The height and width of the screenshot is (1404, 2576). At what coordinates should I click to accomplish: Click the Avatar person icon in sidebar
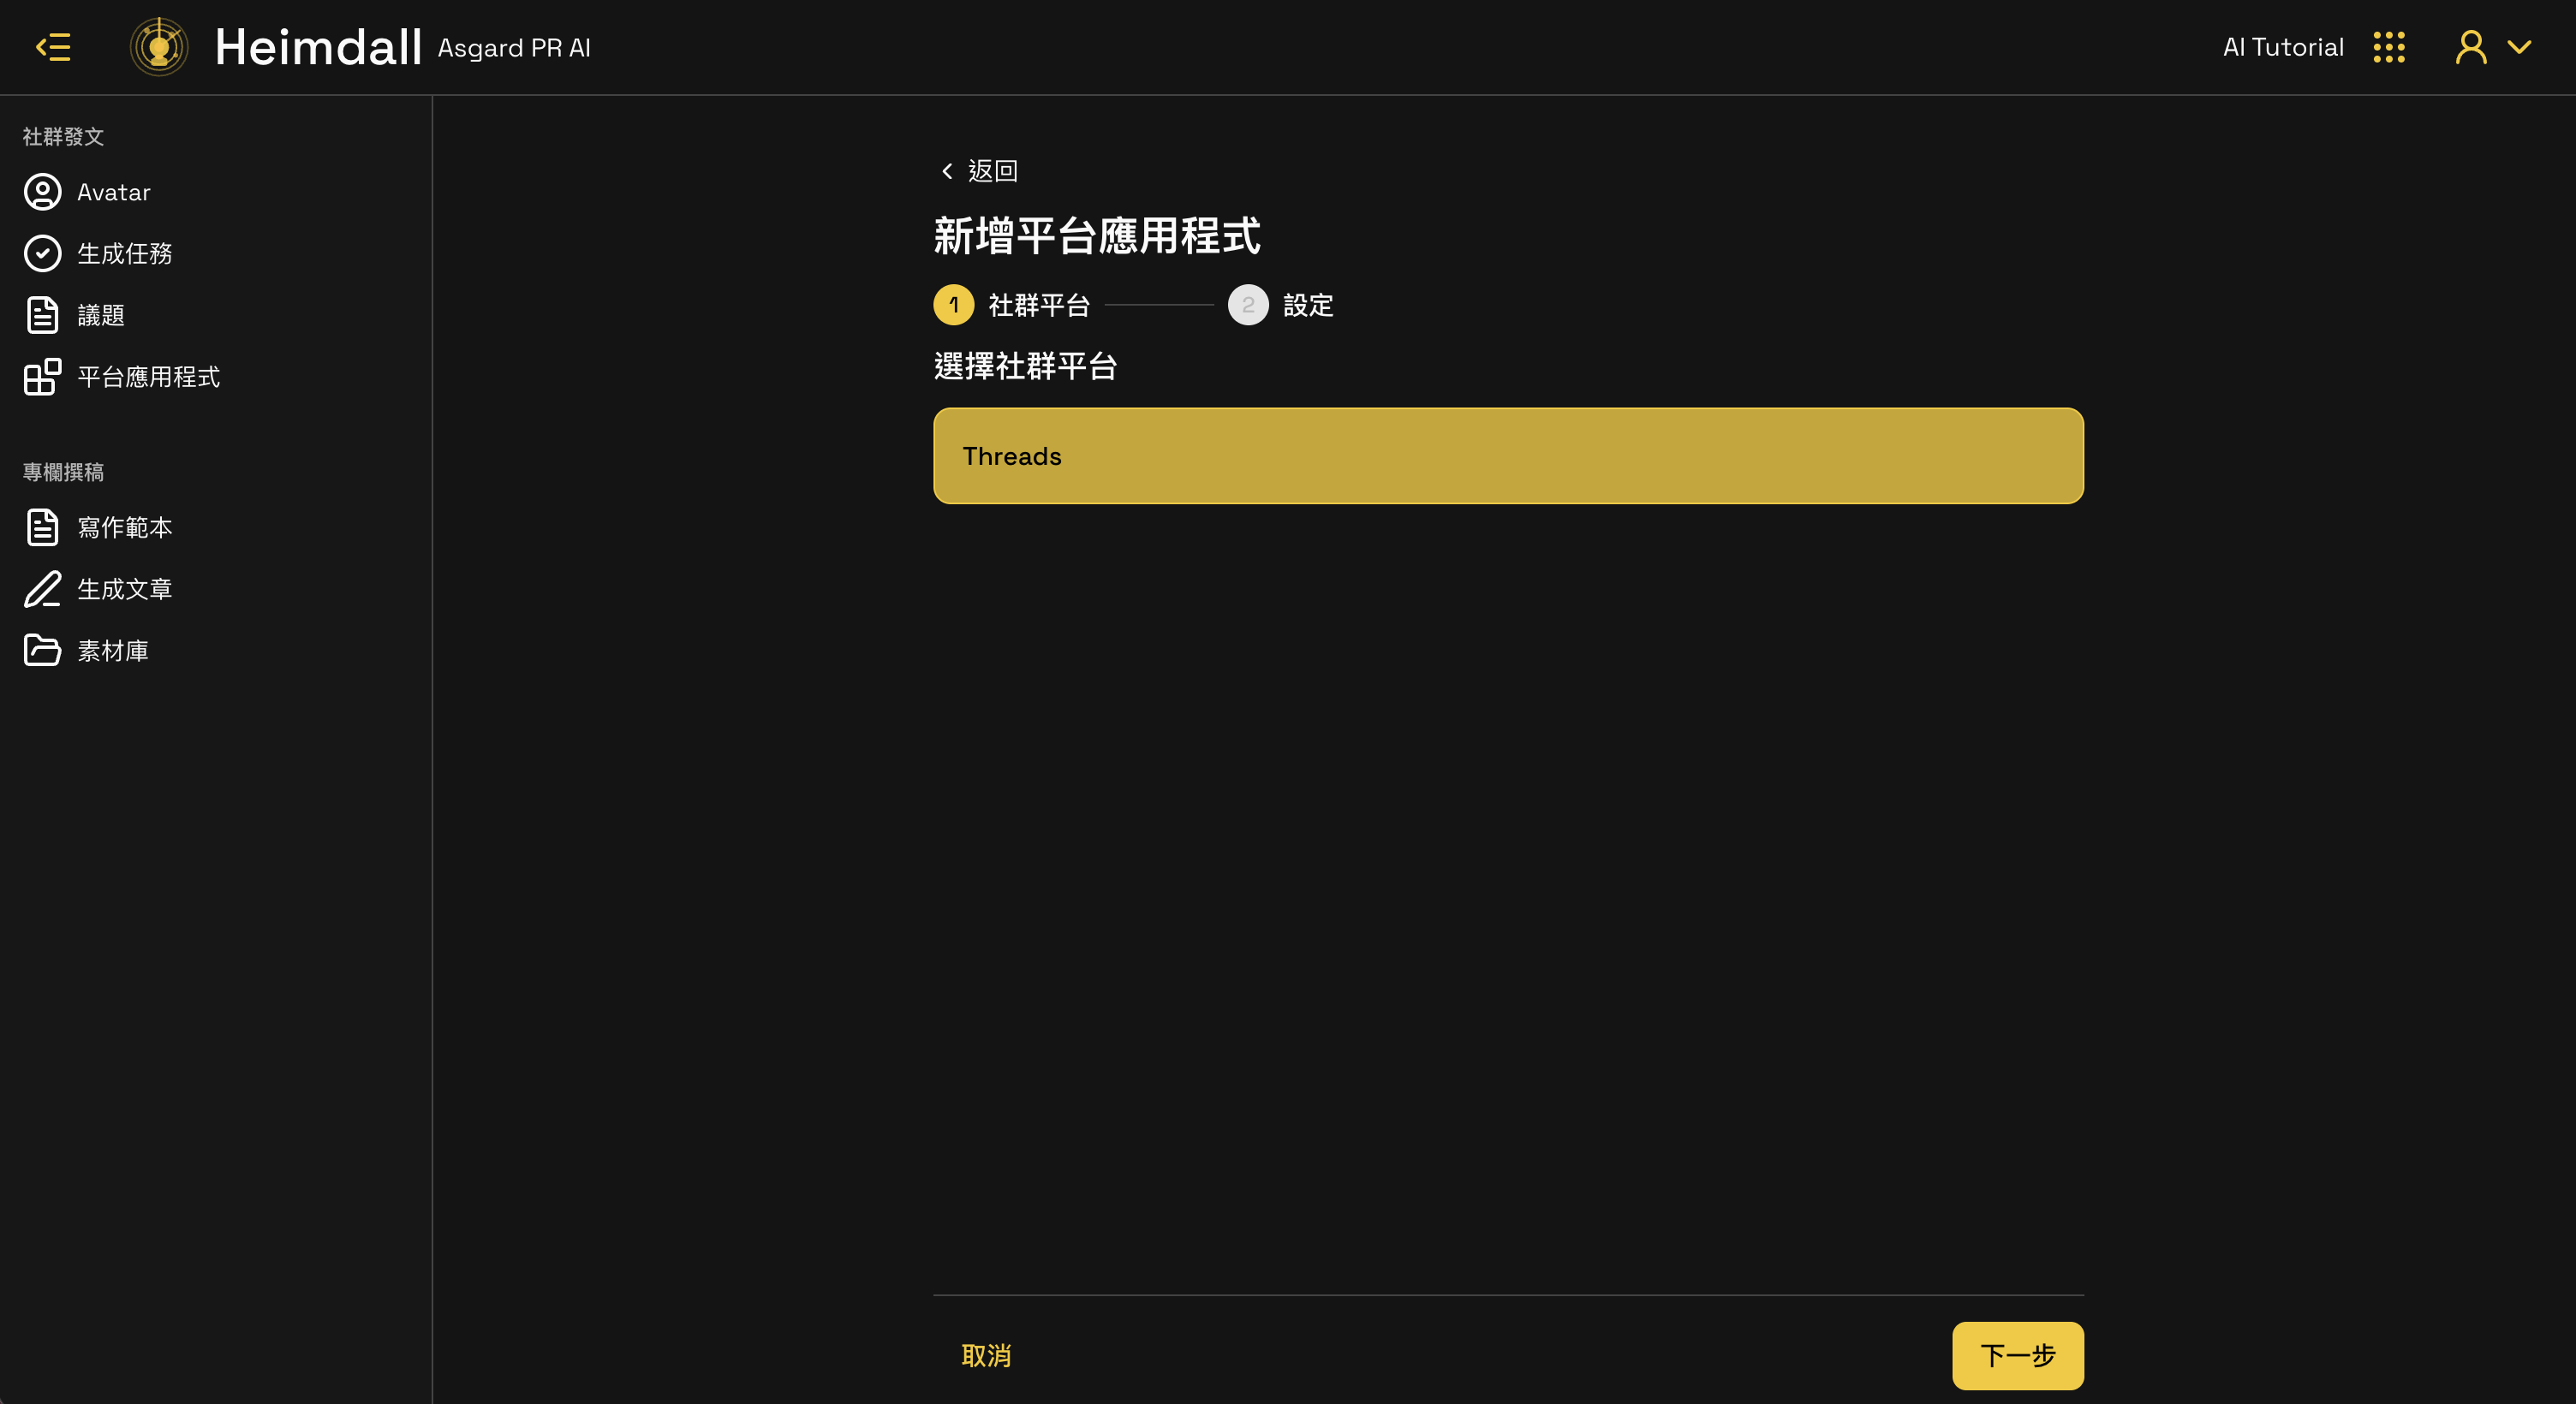coord(42,192)
